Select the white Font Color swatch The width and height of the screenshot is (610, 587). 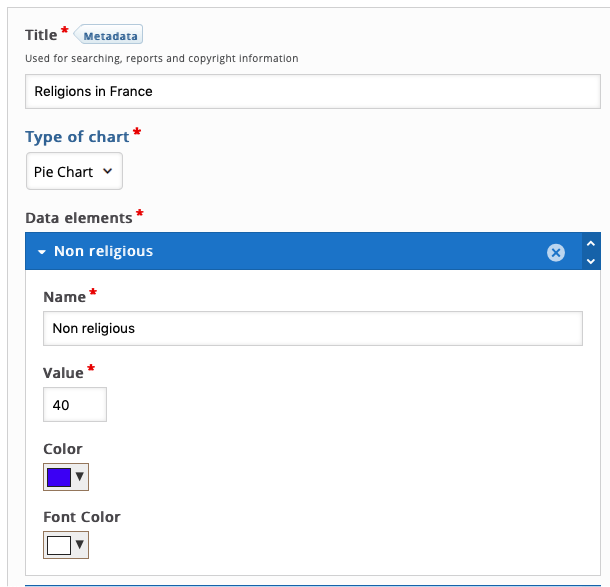59,545
